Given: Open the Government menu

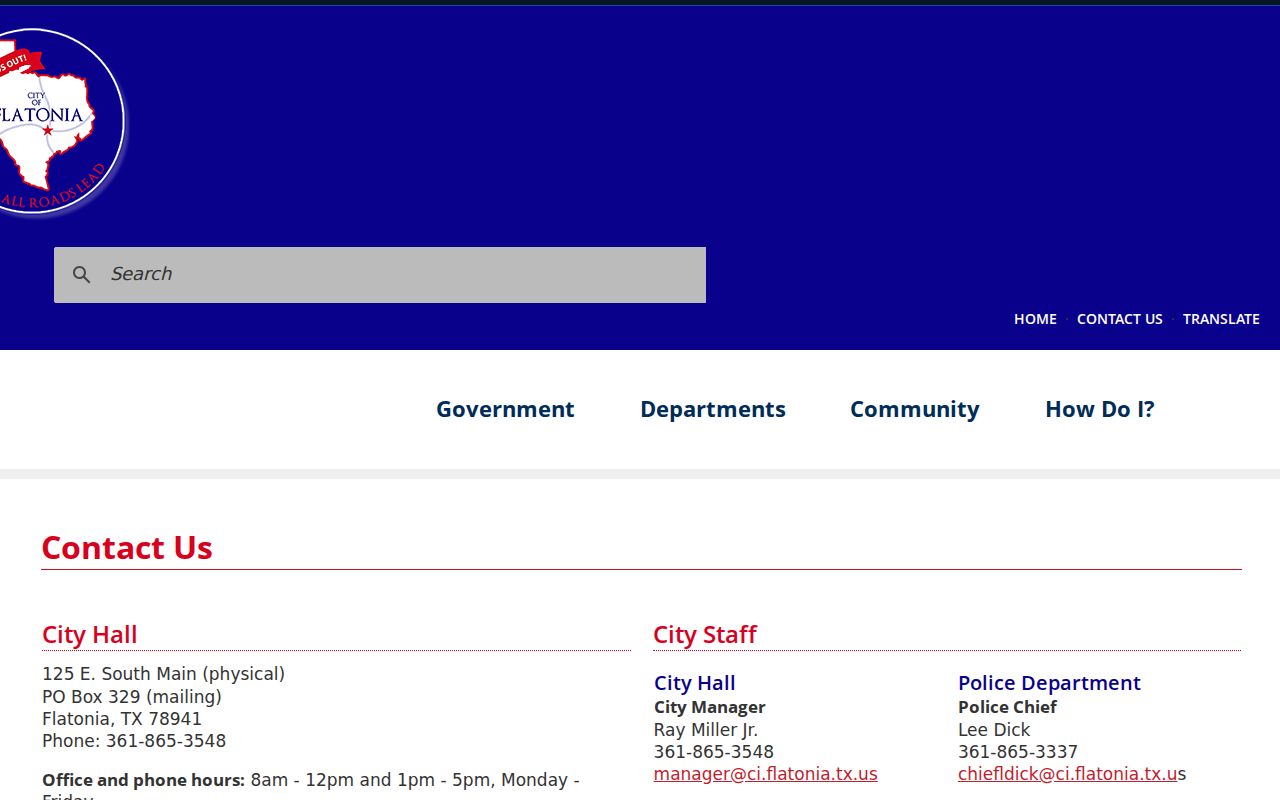Looking at the screenshot, I should [505, 409].
